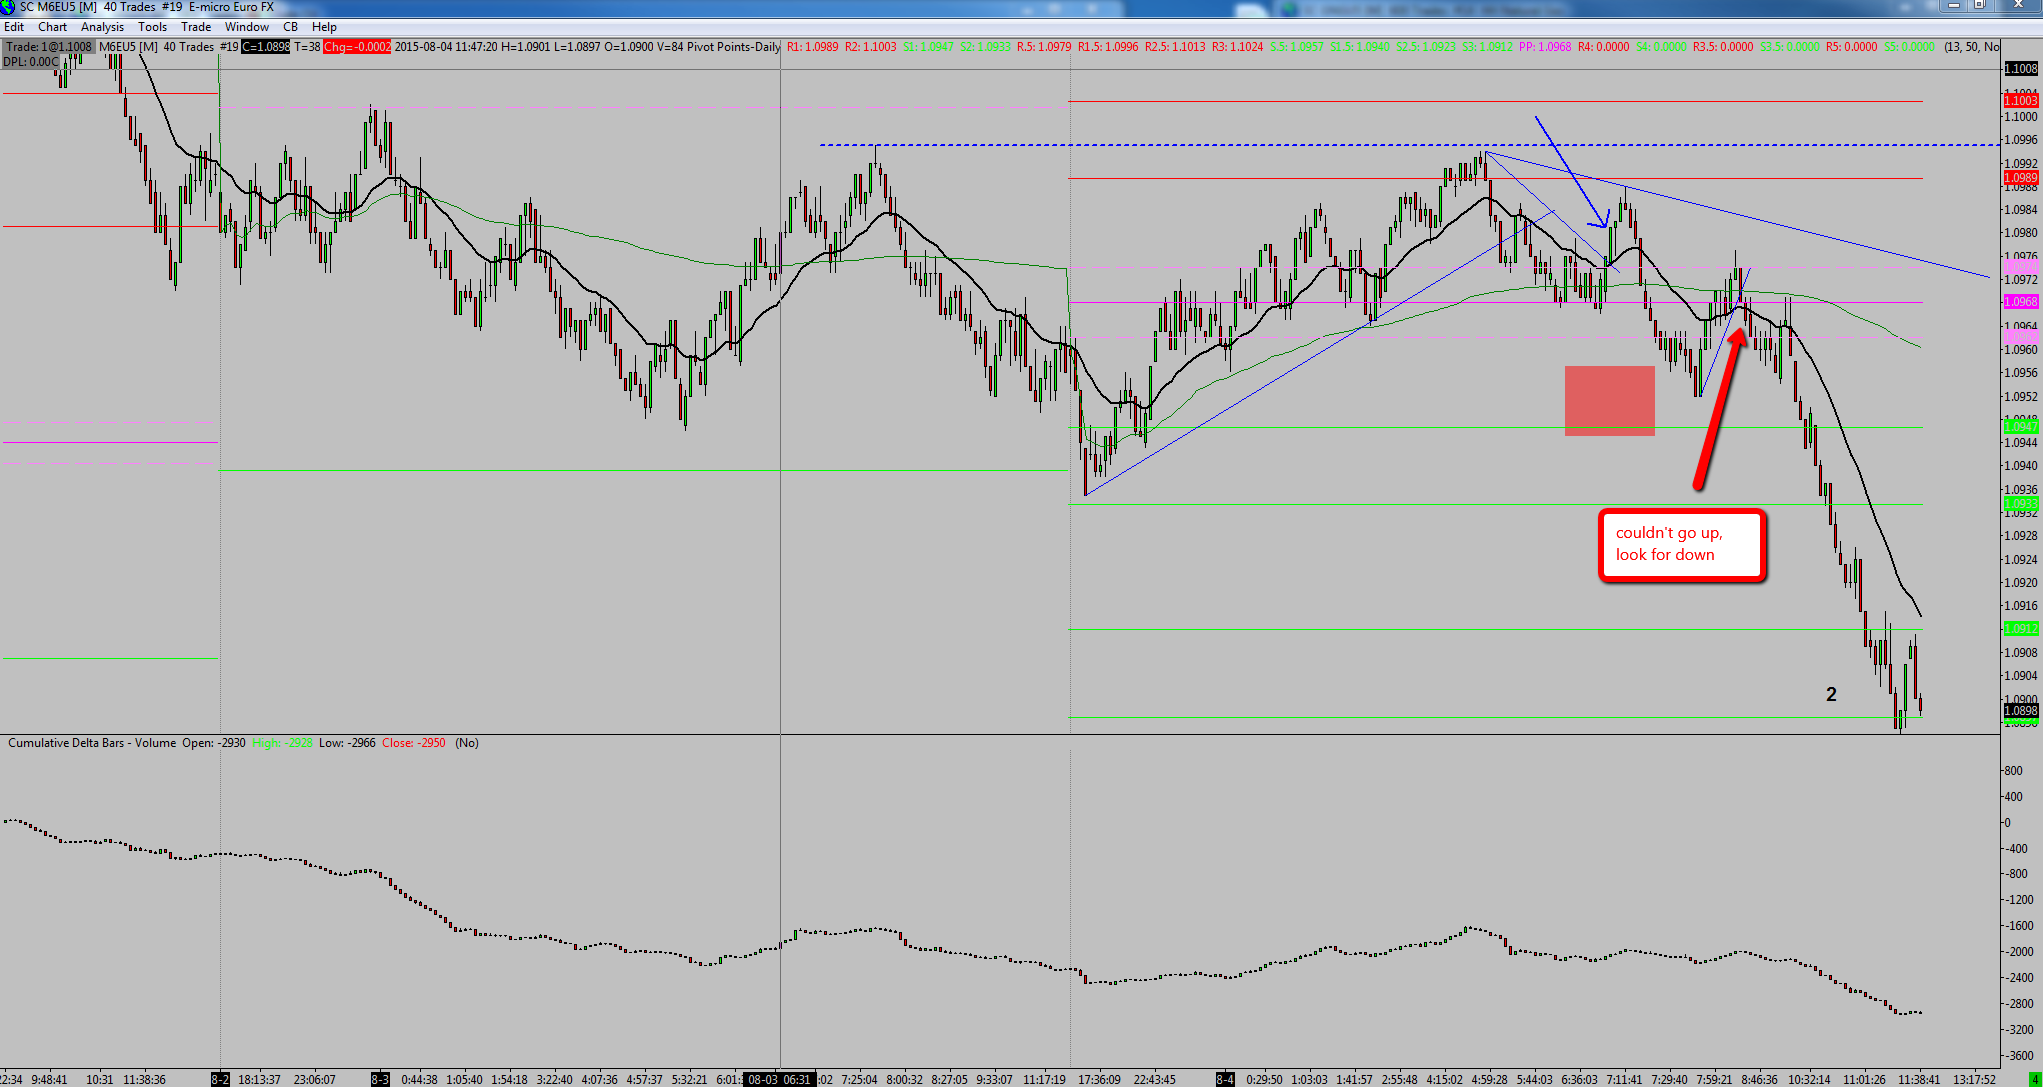Click the '08-03 06:31' cursor time label
Screen dimensions: 2043x1087
click(x=780, y=1080)
